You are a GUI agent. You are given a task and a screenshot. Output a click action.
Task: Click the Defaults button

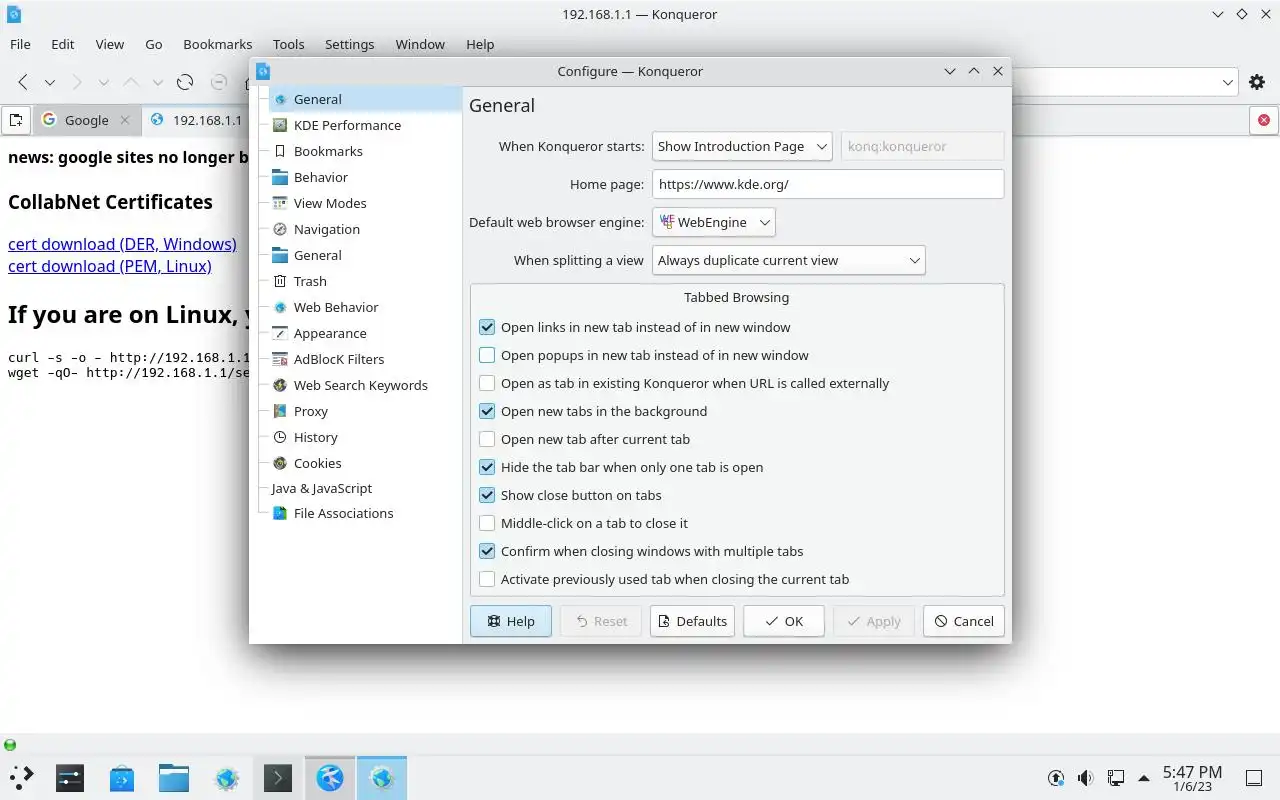click(692, 621)
